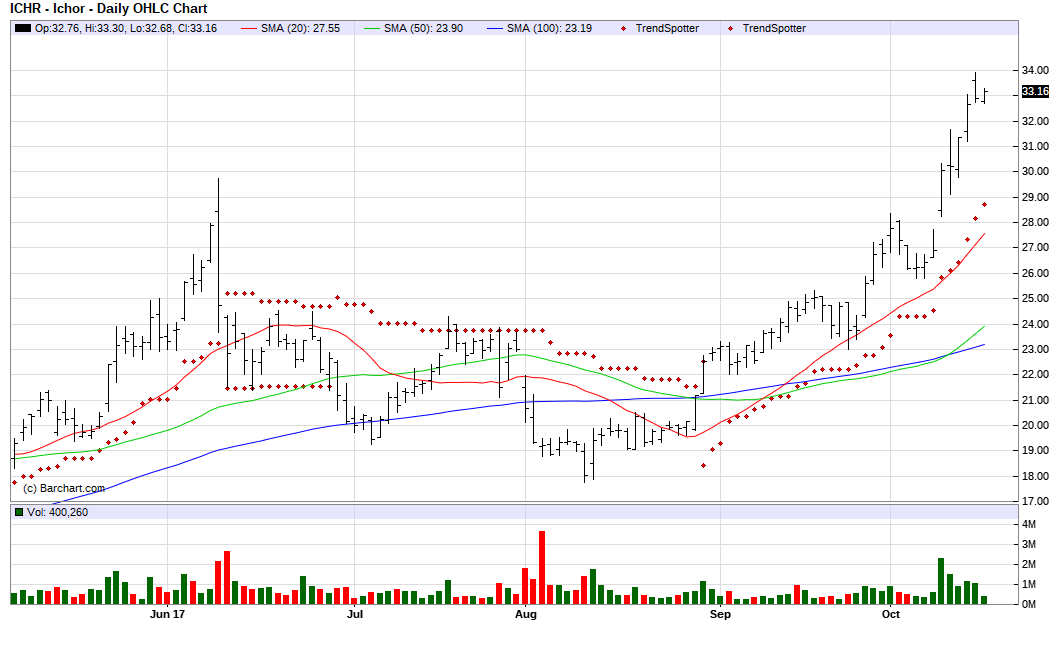The image size is (1060, 645).
Task: Click the 21.00 price axis label
Action: coord(1035,400)
